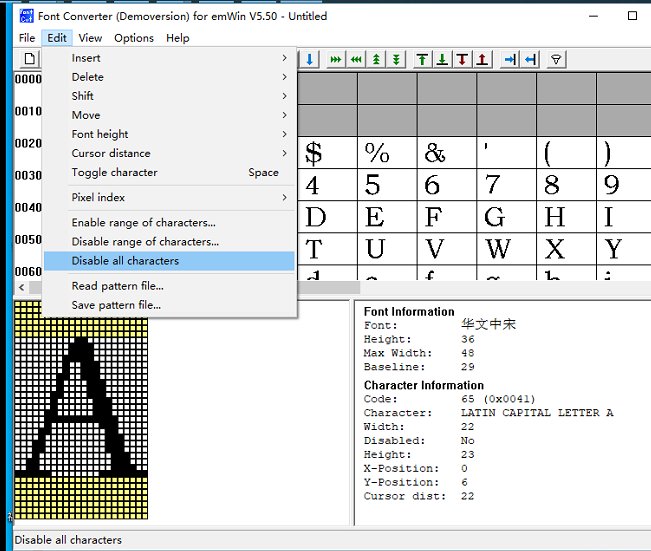Image resolution: width=651 pixels, height=551 pixels.
Task: Close the open Edit menu
Action: pos(57,38)
